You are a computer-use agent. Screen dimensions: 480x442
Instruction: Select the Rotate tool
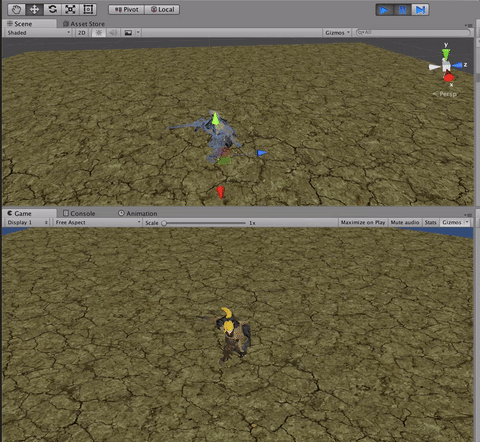tap(52, 9)
